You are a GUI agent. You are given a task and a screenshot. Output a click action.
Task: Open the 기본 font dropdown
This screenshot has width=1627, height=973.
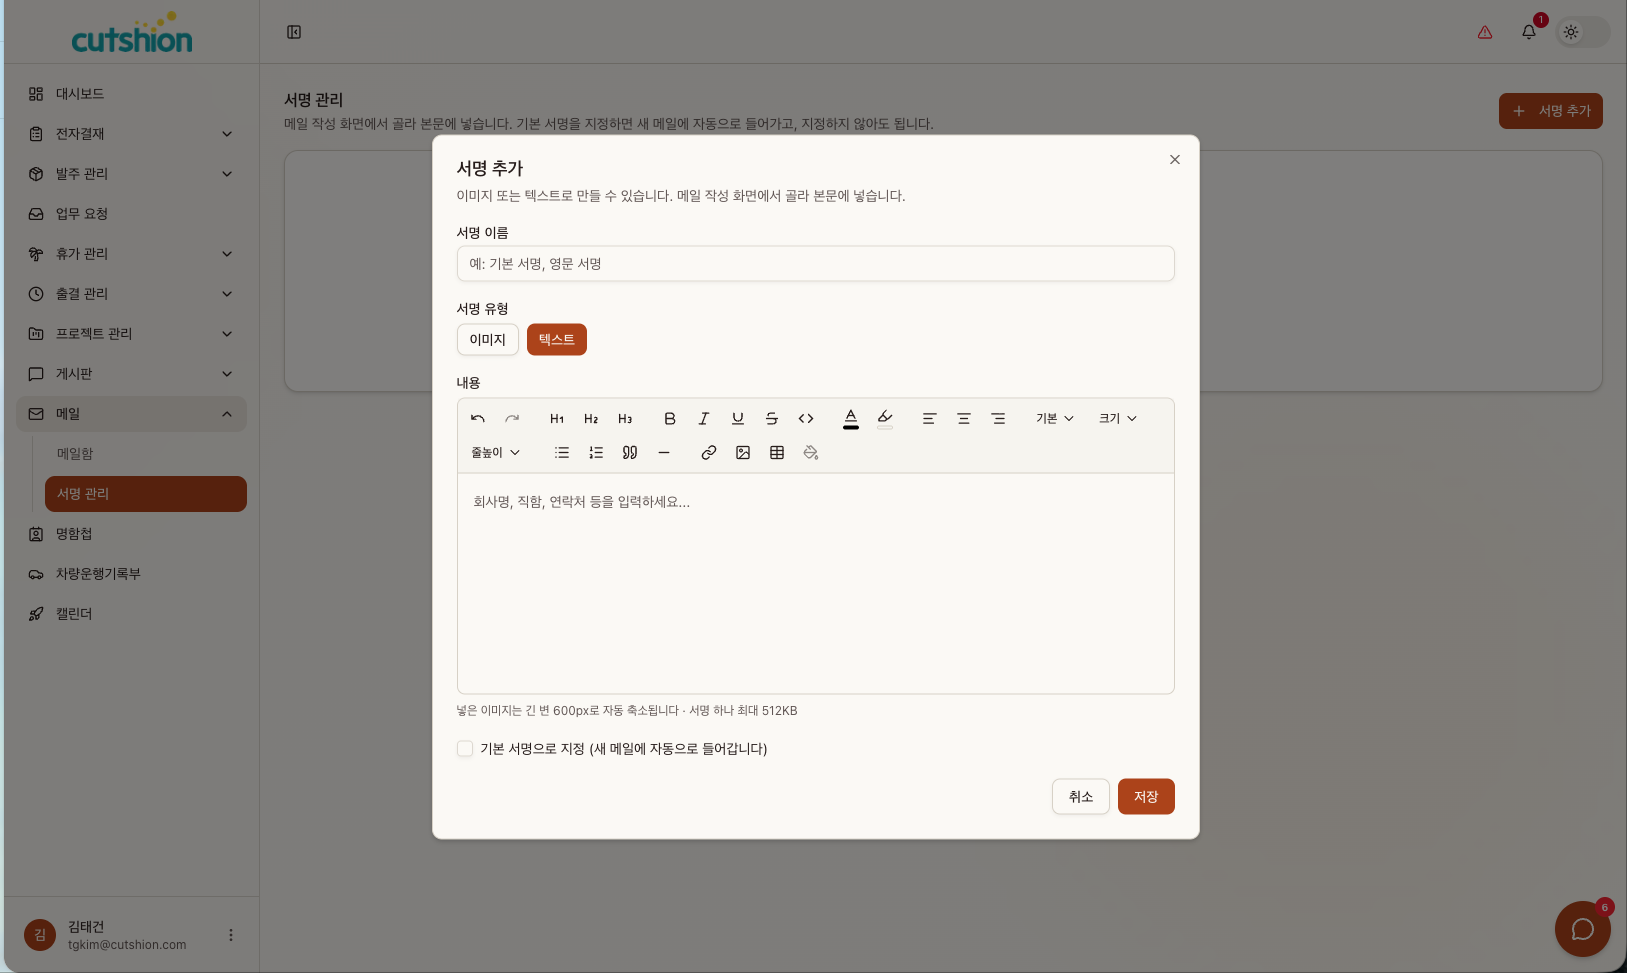point(1055,419)
